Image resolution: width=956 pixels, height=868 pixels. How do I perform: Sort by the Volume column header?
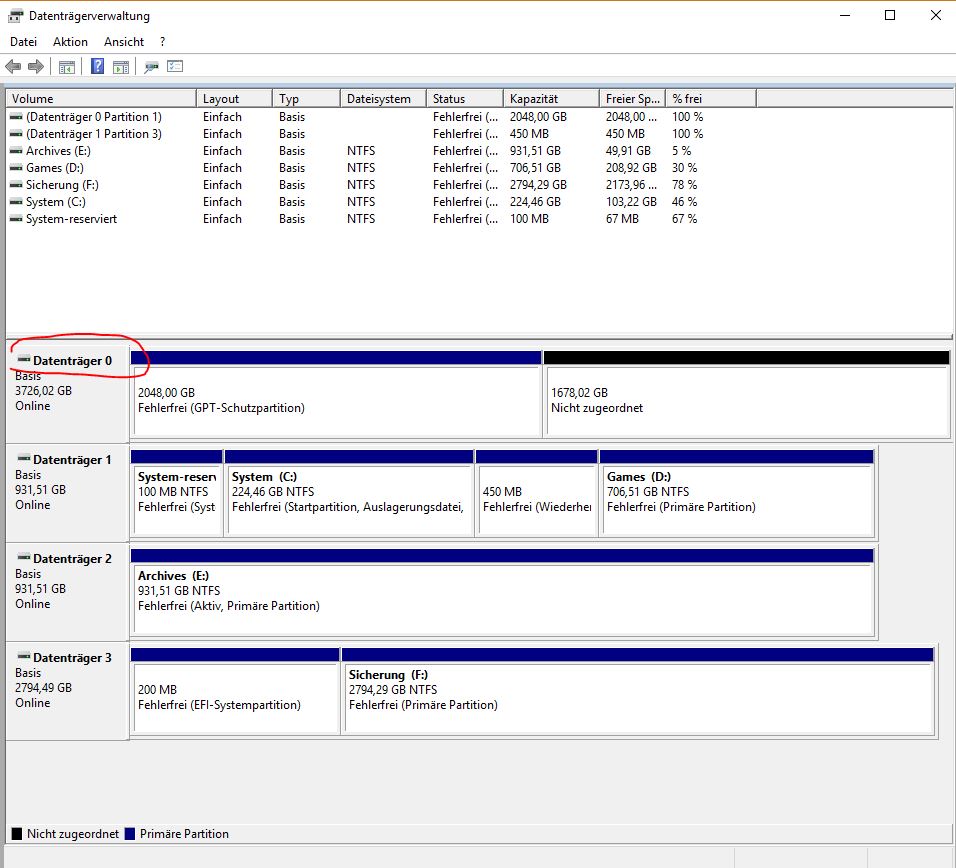pyautogui.click(x=101, y=98)
